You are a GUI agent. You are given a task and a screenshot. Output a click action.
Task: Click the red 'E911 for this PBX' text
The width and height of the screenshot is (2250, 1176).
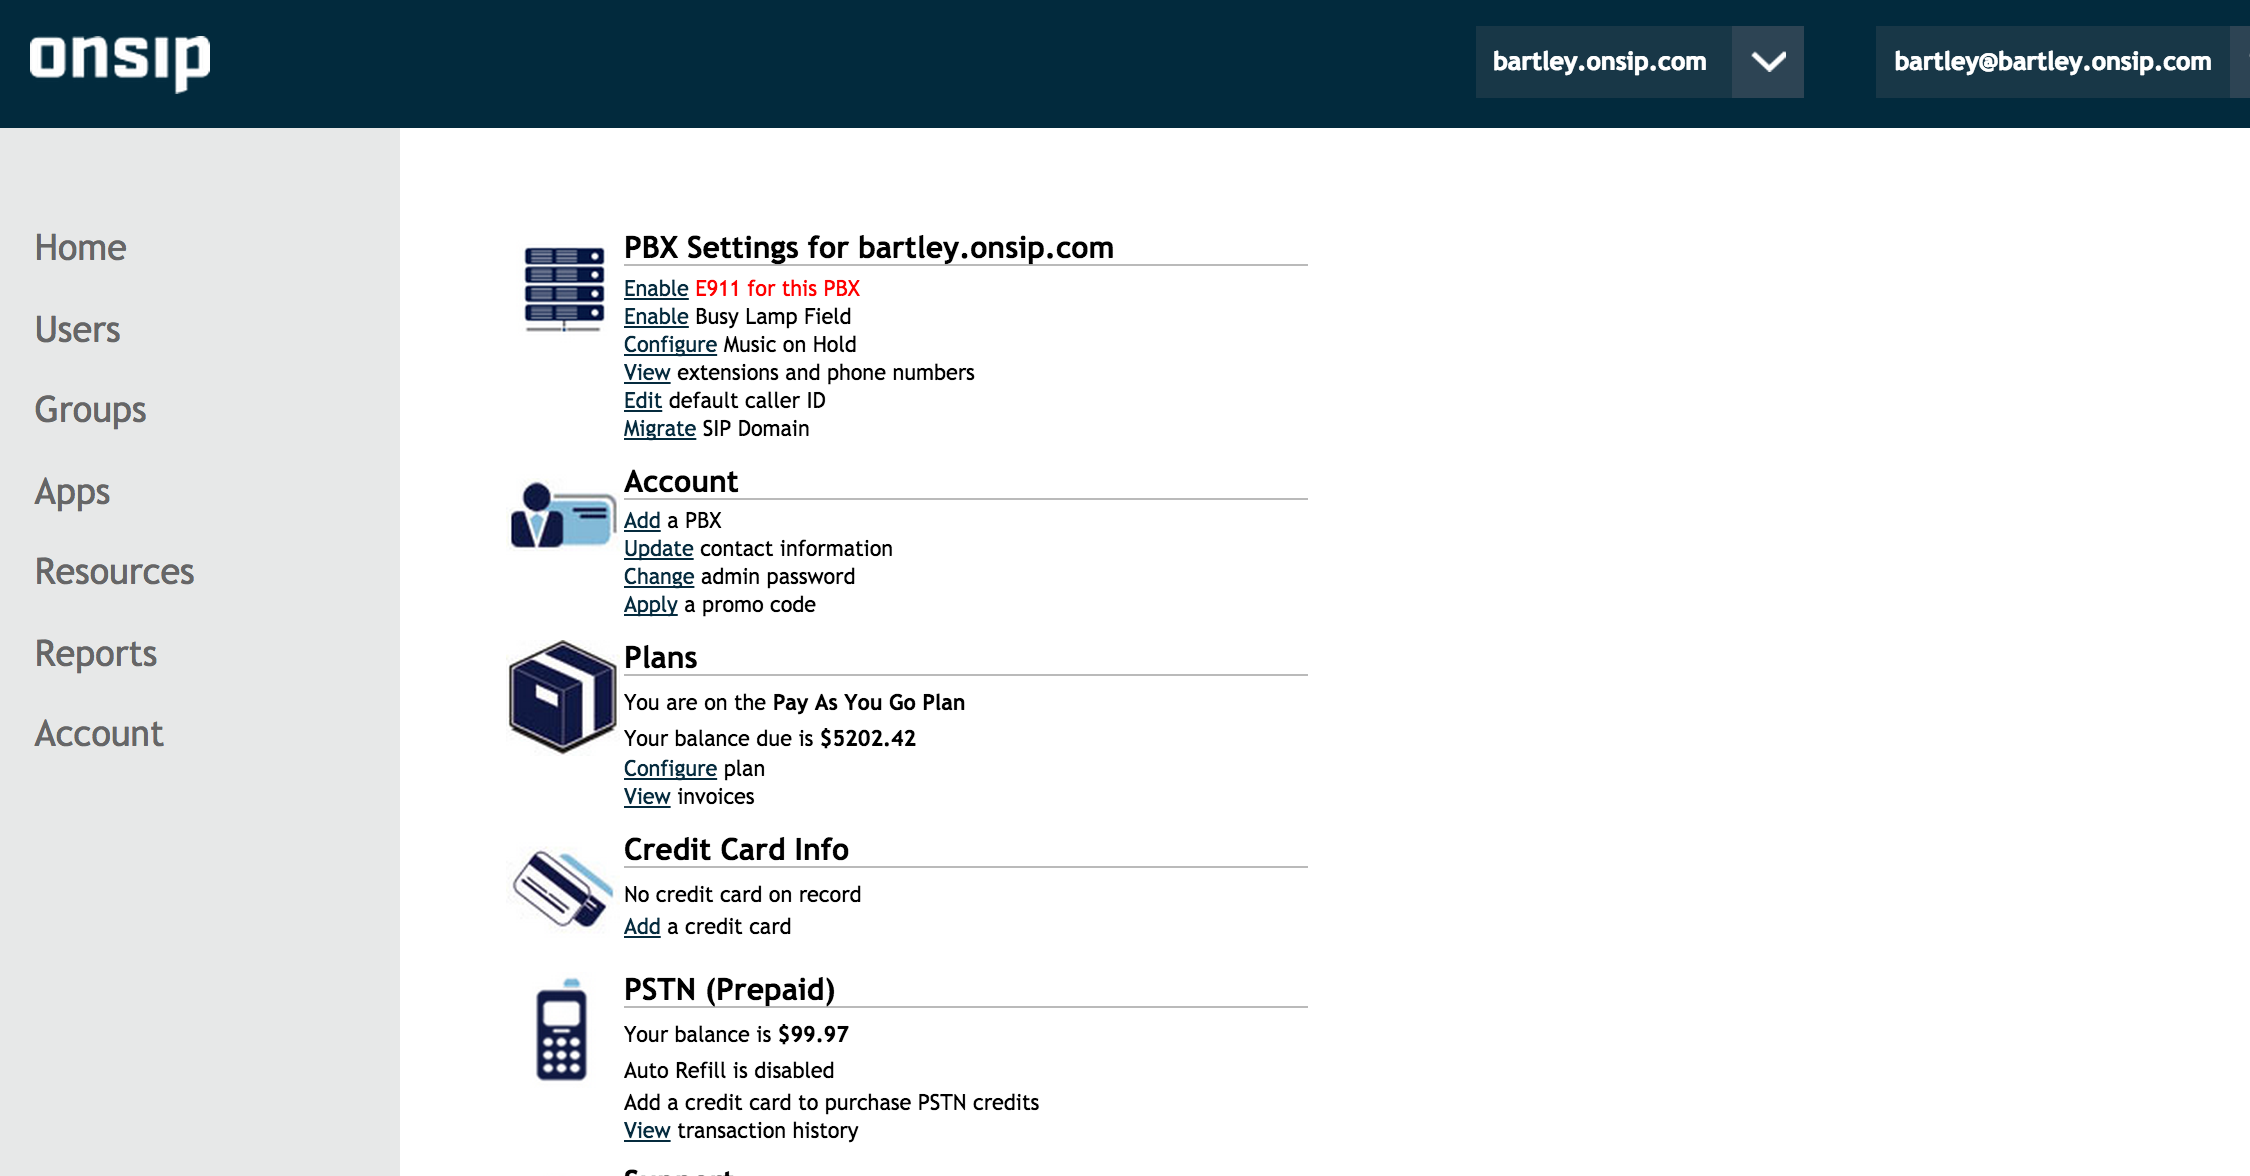click(777, 288)
